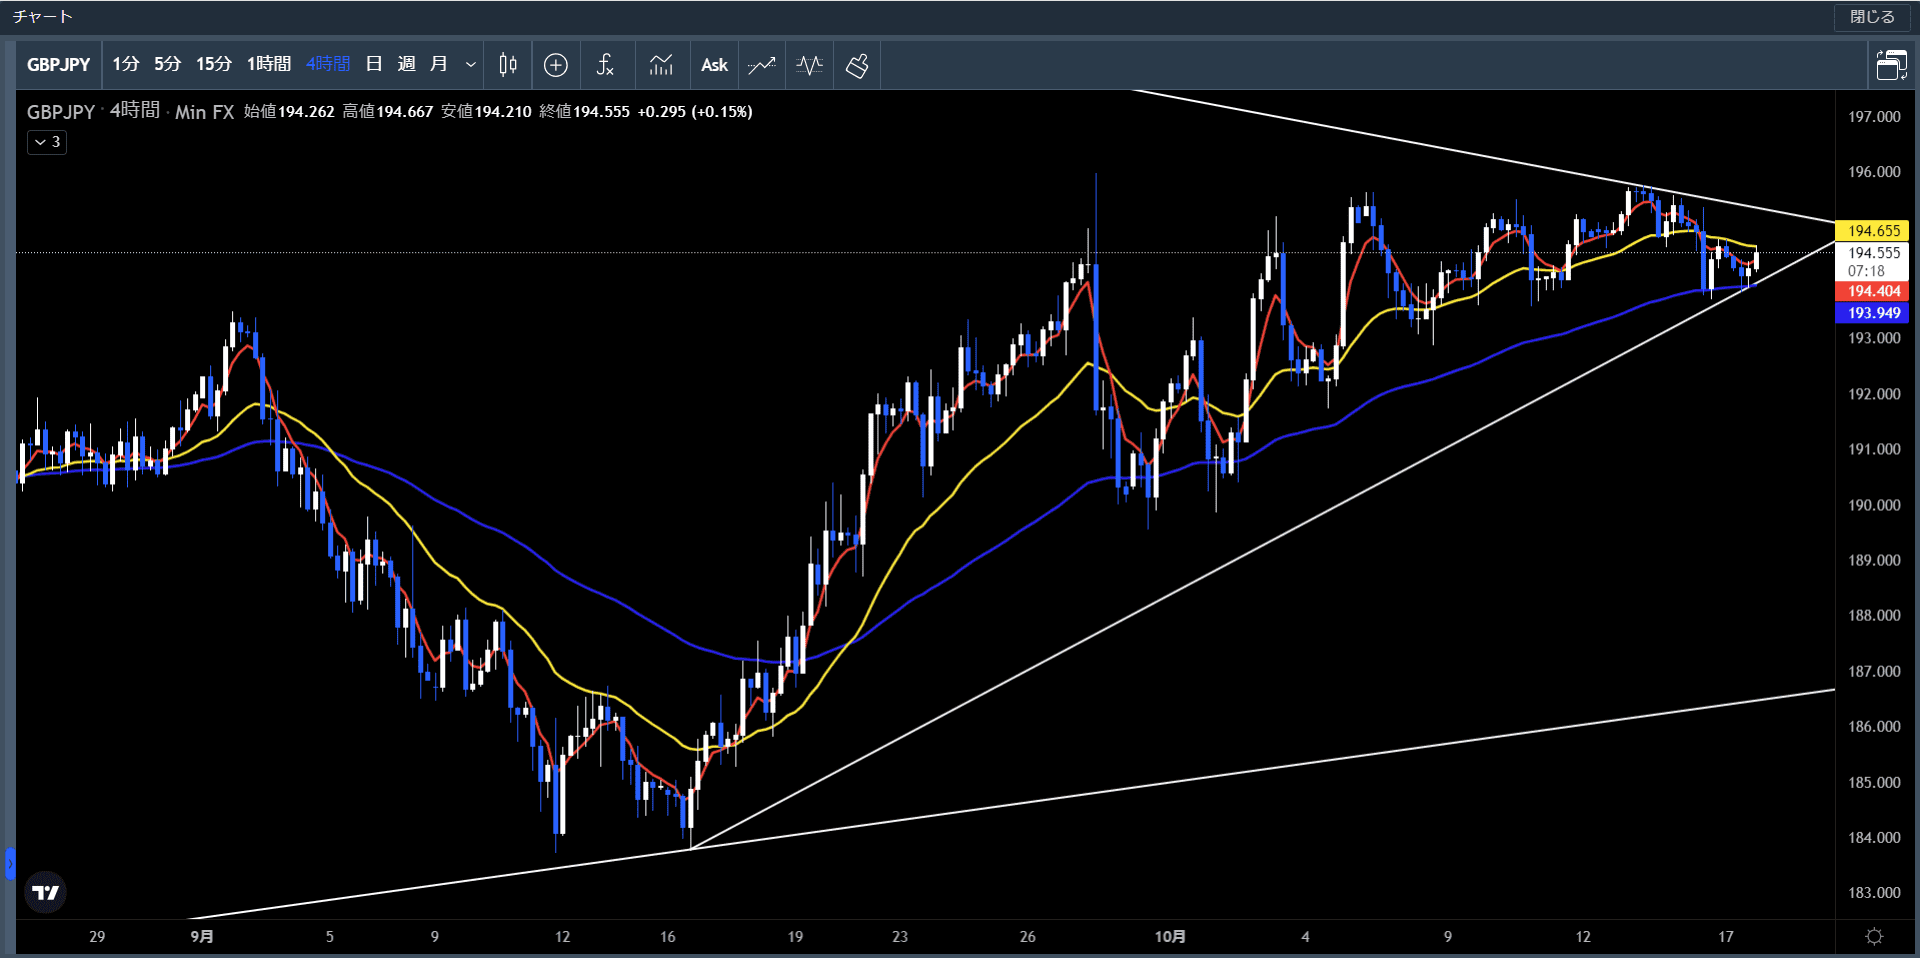Viewport: 1920px width, 958px height.
Task: Click the チャート window title
Action: point(42,17)
